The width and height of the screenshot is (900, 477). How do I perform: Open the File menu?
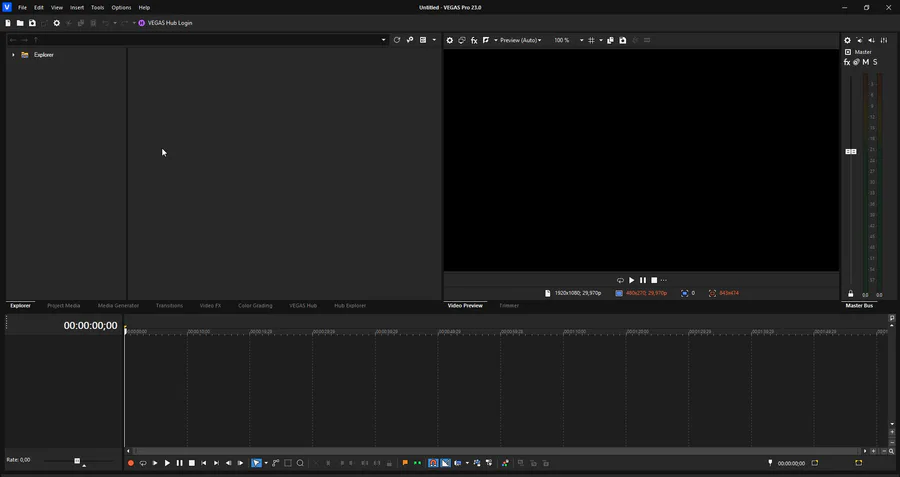tap(22, 7)
